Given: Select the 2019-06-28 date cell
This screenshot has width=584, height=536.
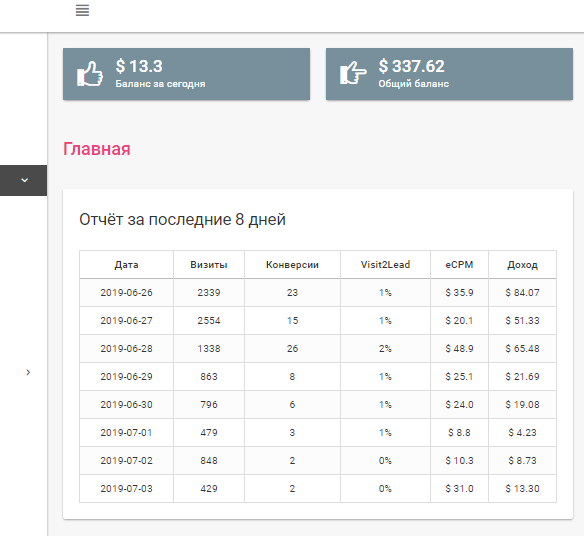Looking at the screenshot, I should click(x=126, y=349).
